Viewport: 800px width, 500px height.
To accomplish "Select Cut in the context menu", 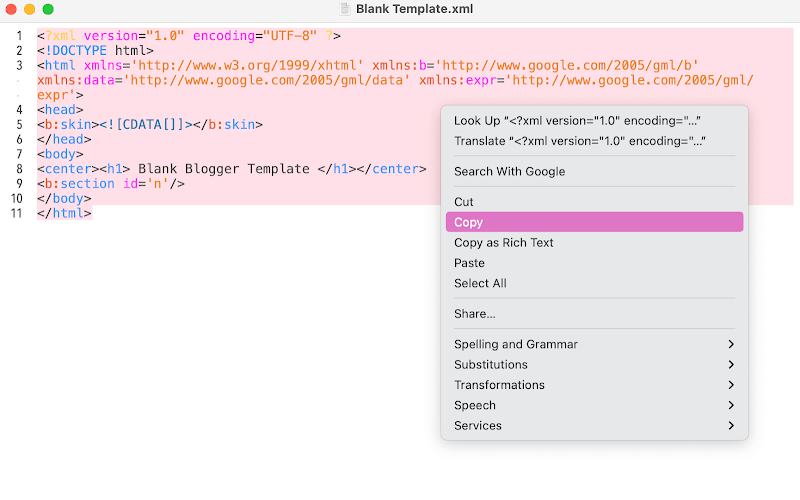I will click(x=594, y=202).
